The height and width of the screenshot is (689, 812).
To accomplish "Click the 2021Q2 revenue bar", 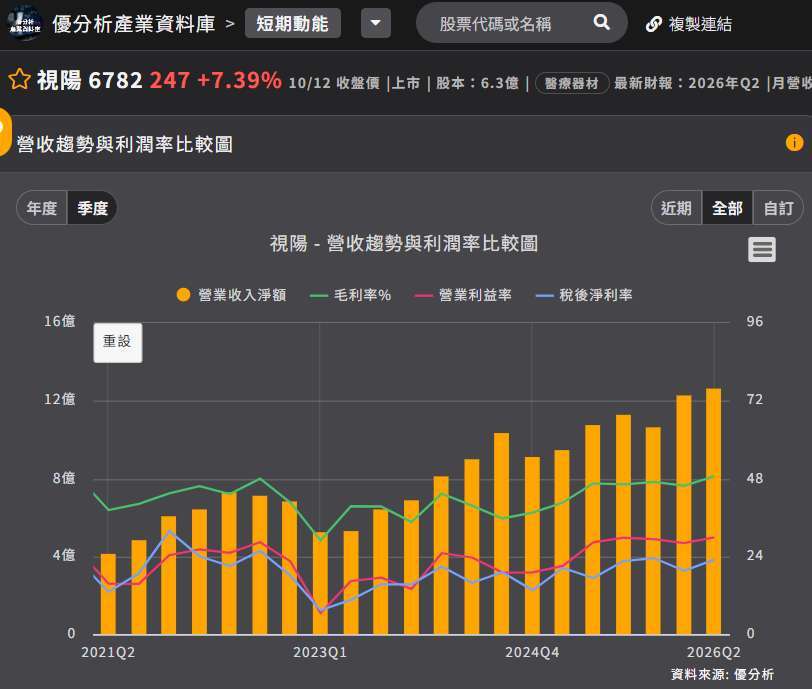I will click(x=108, y=594).
